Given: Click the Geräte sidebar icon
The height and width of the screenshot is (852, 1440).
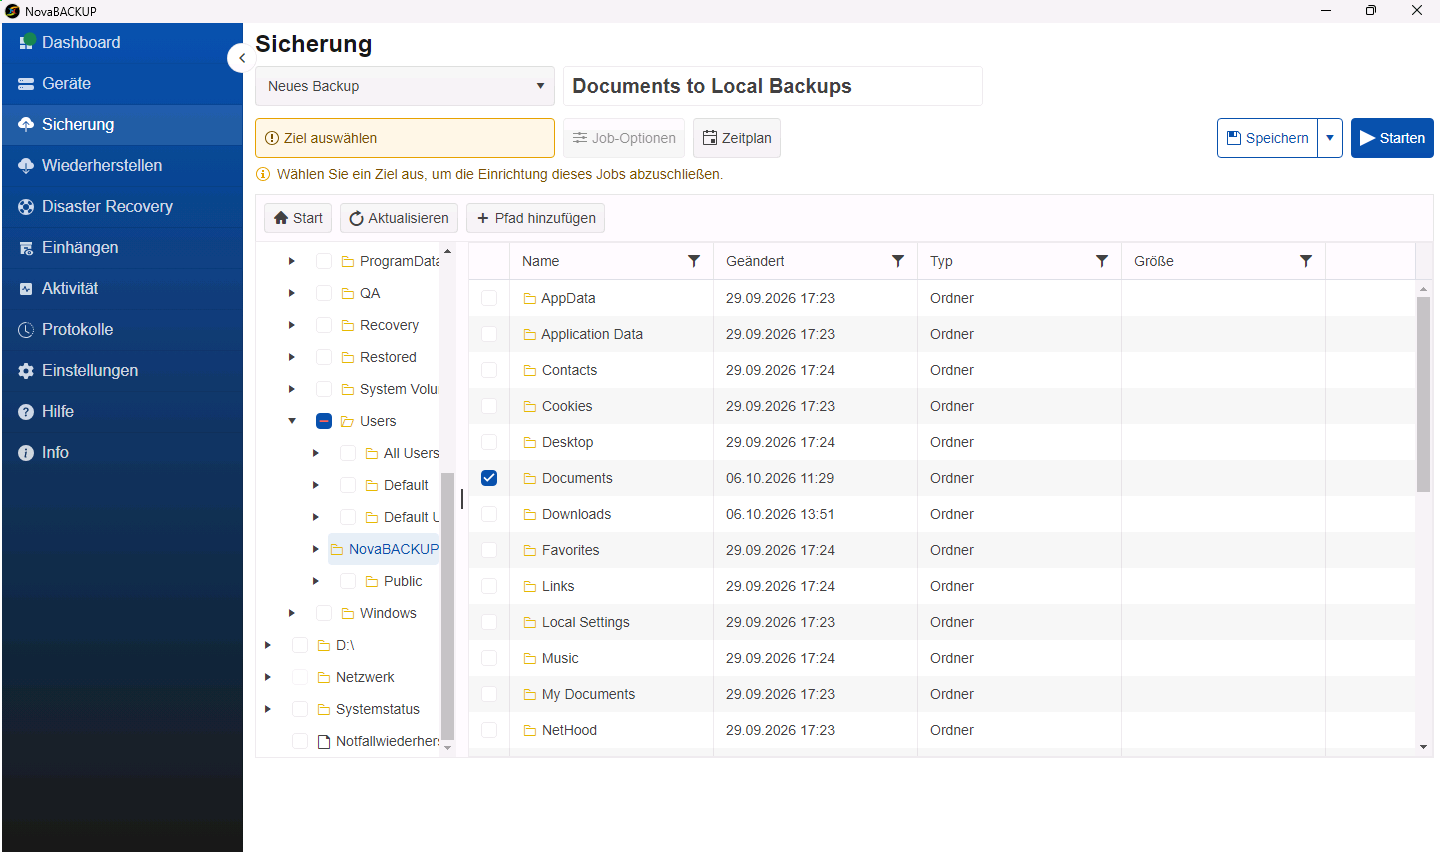Looking at the screenshot, I should 26,84.
